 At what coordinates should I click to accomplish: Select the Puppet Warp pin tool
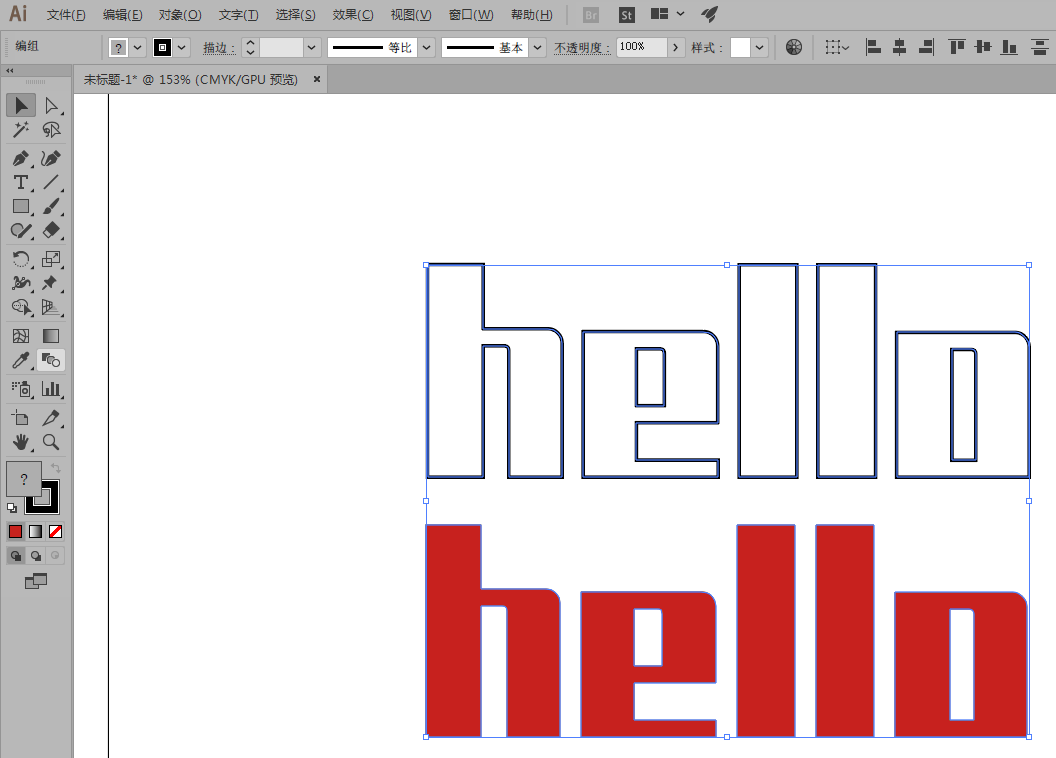point(51,283)
